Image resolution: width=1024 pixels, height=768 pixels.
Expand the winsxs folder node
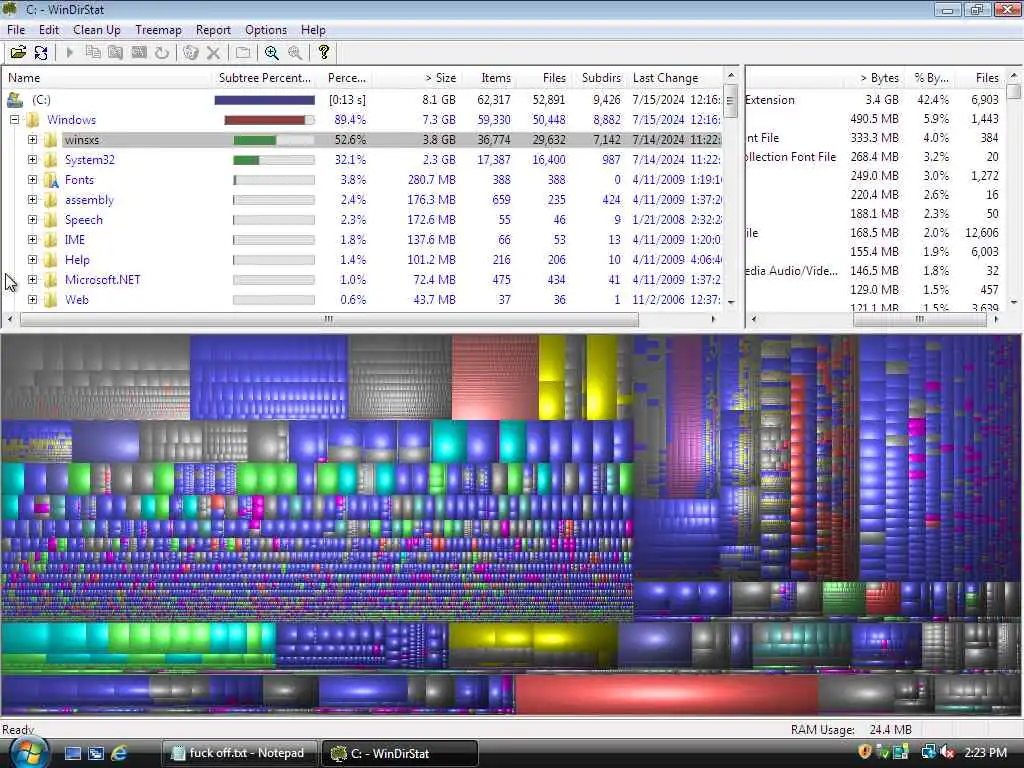[x=32, y=139]
